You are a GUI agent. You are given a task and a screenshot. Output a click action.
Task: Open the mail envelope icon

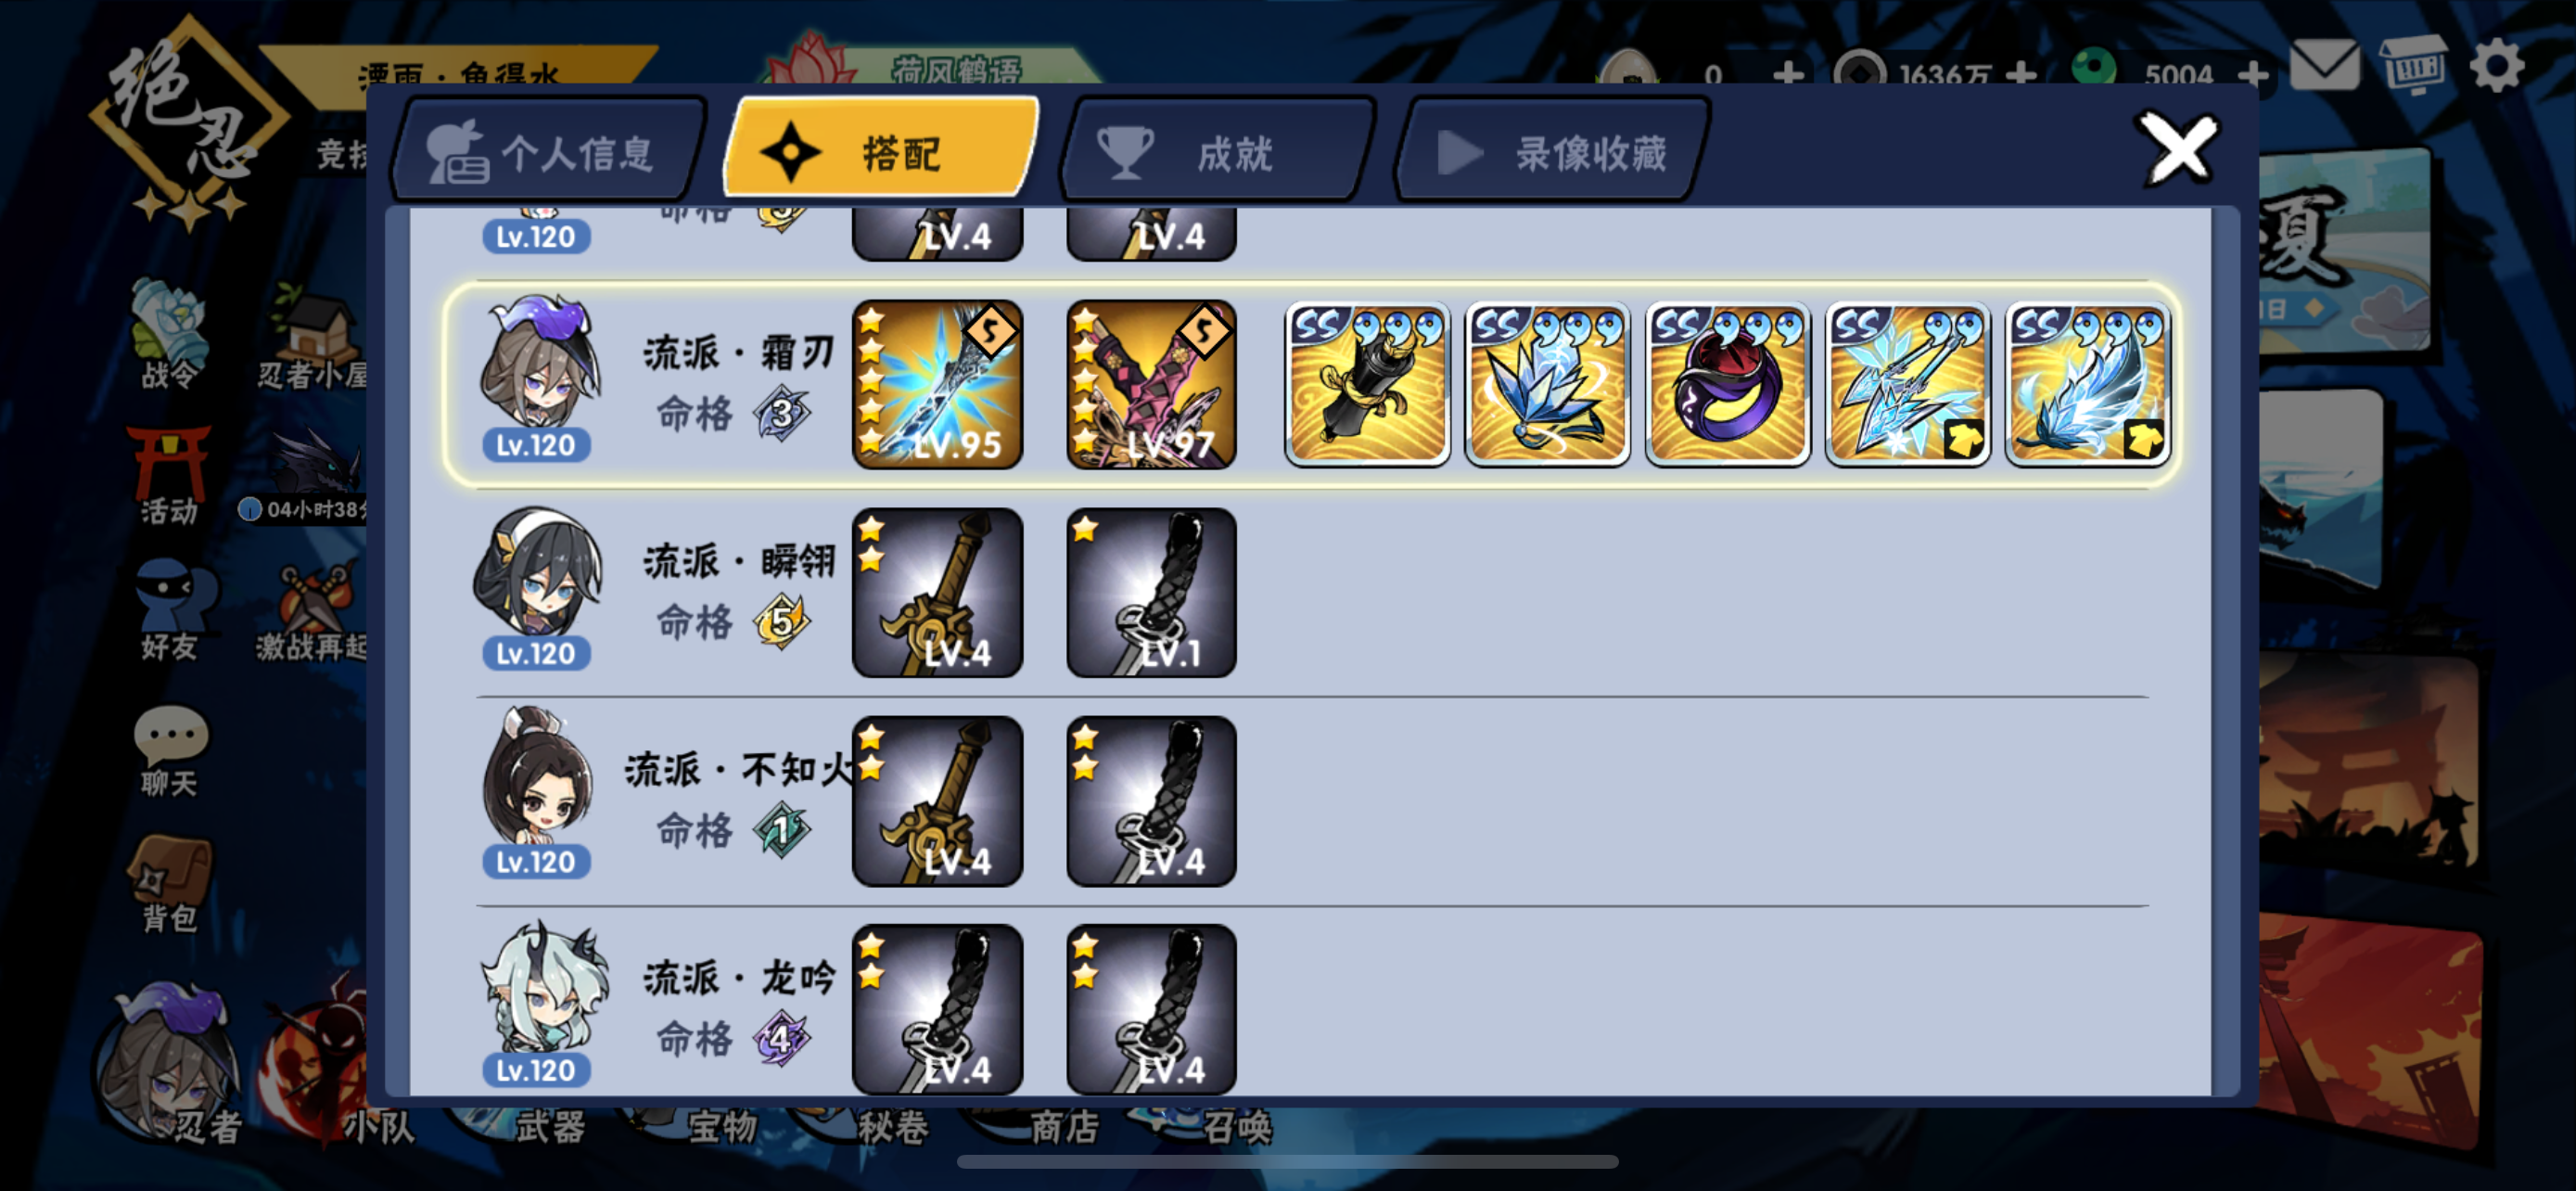click(x=2324, y=66)
